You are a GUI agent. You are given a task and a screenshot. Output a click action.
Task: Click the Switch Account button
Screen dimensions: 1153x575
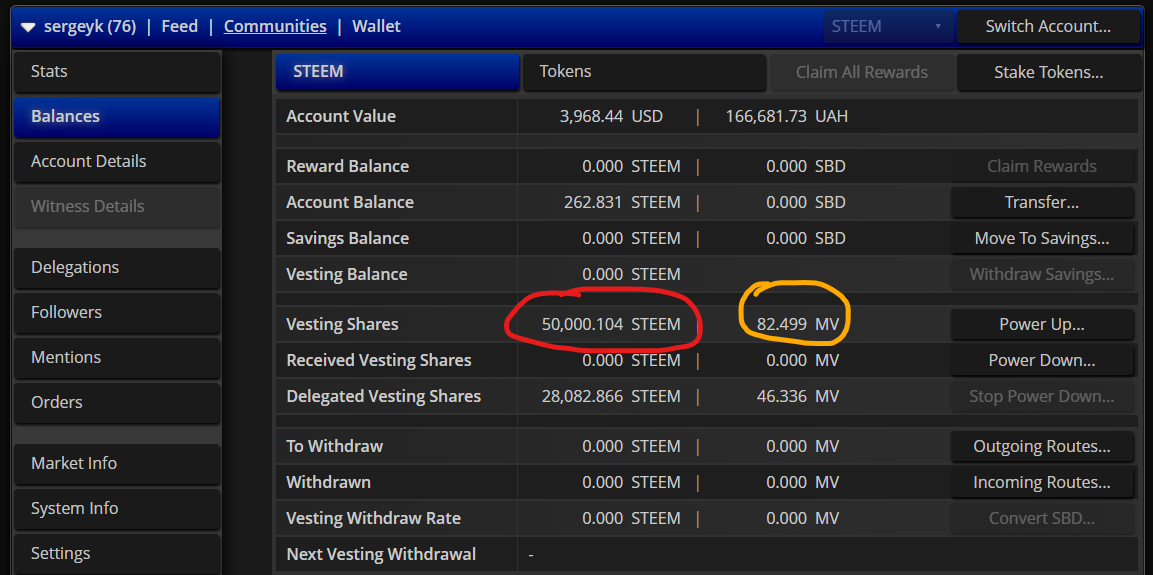click(x=1048, y=26)
